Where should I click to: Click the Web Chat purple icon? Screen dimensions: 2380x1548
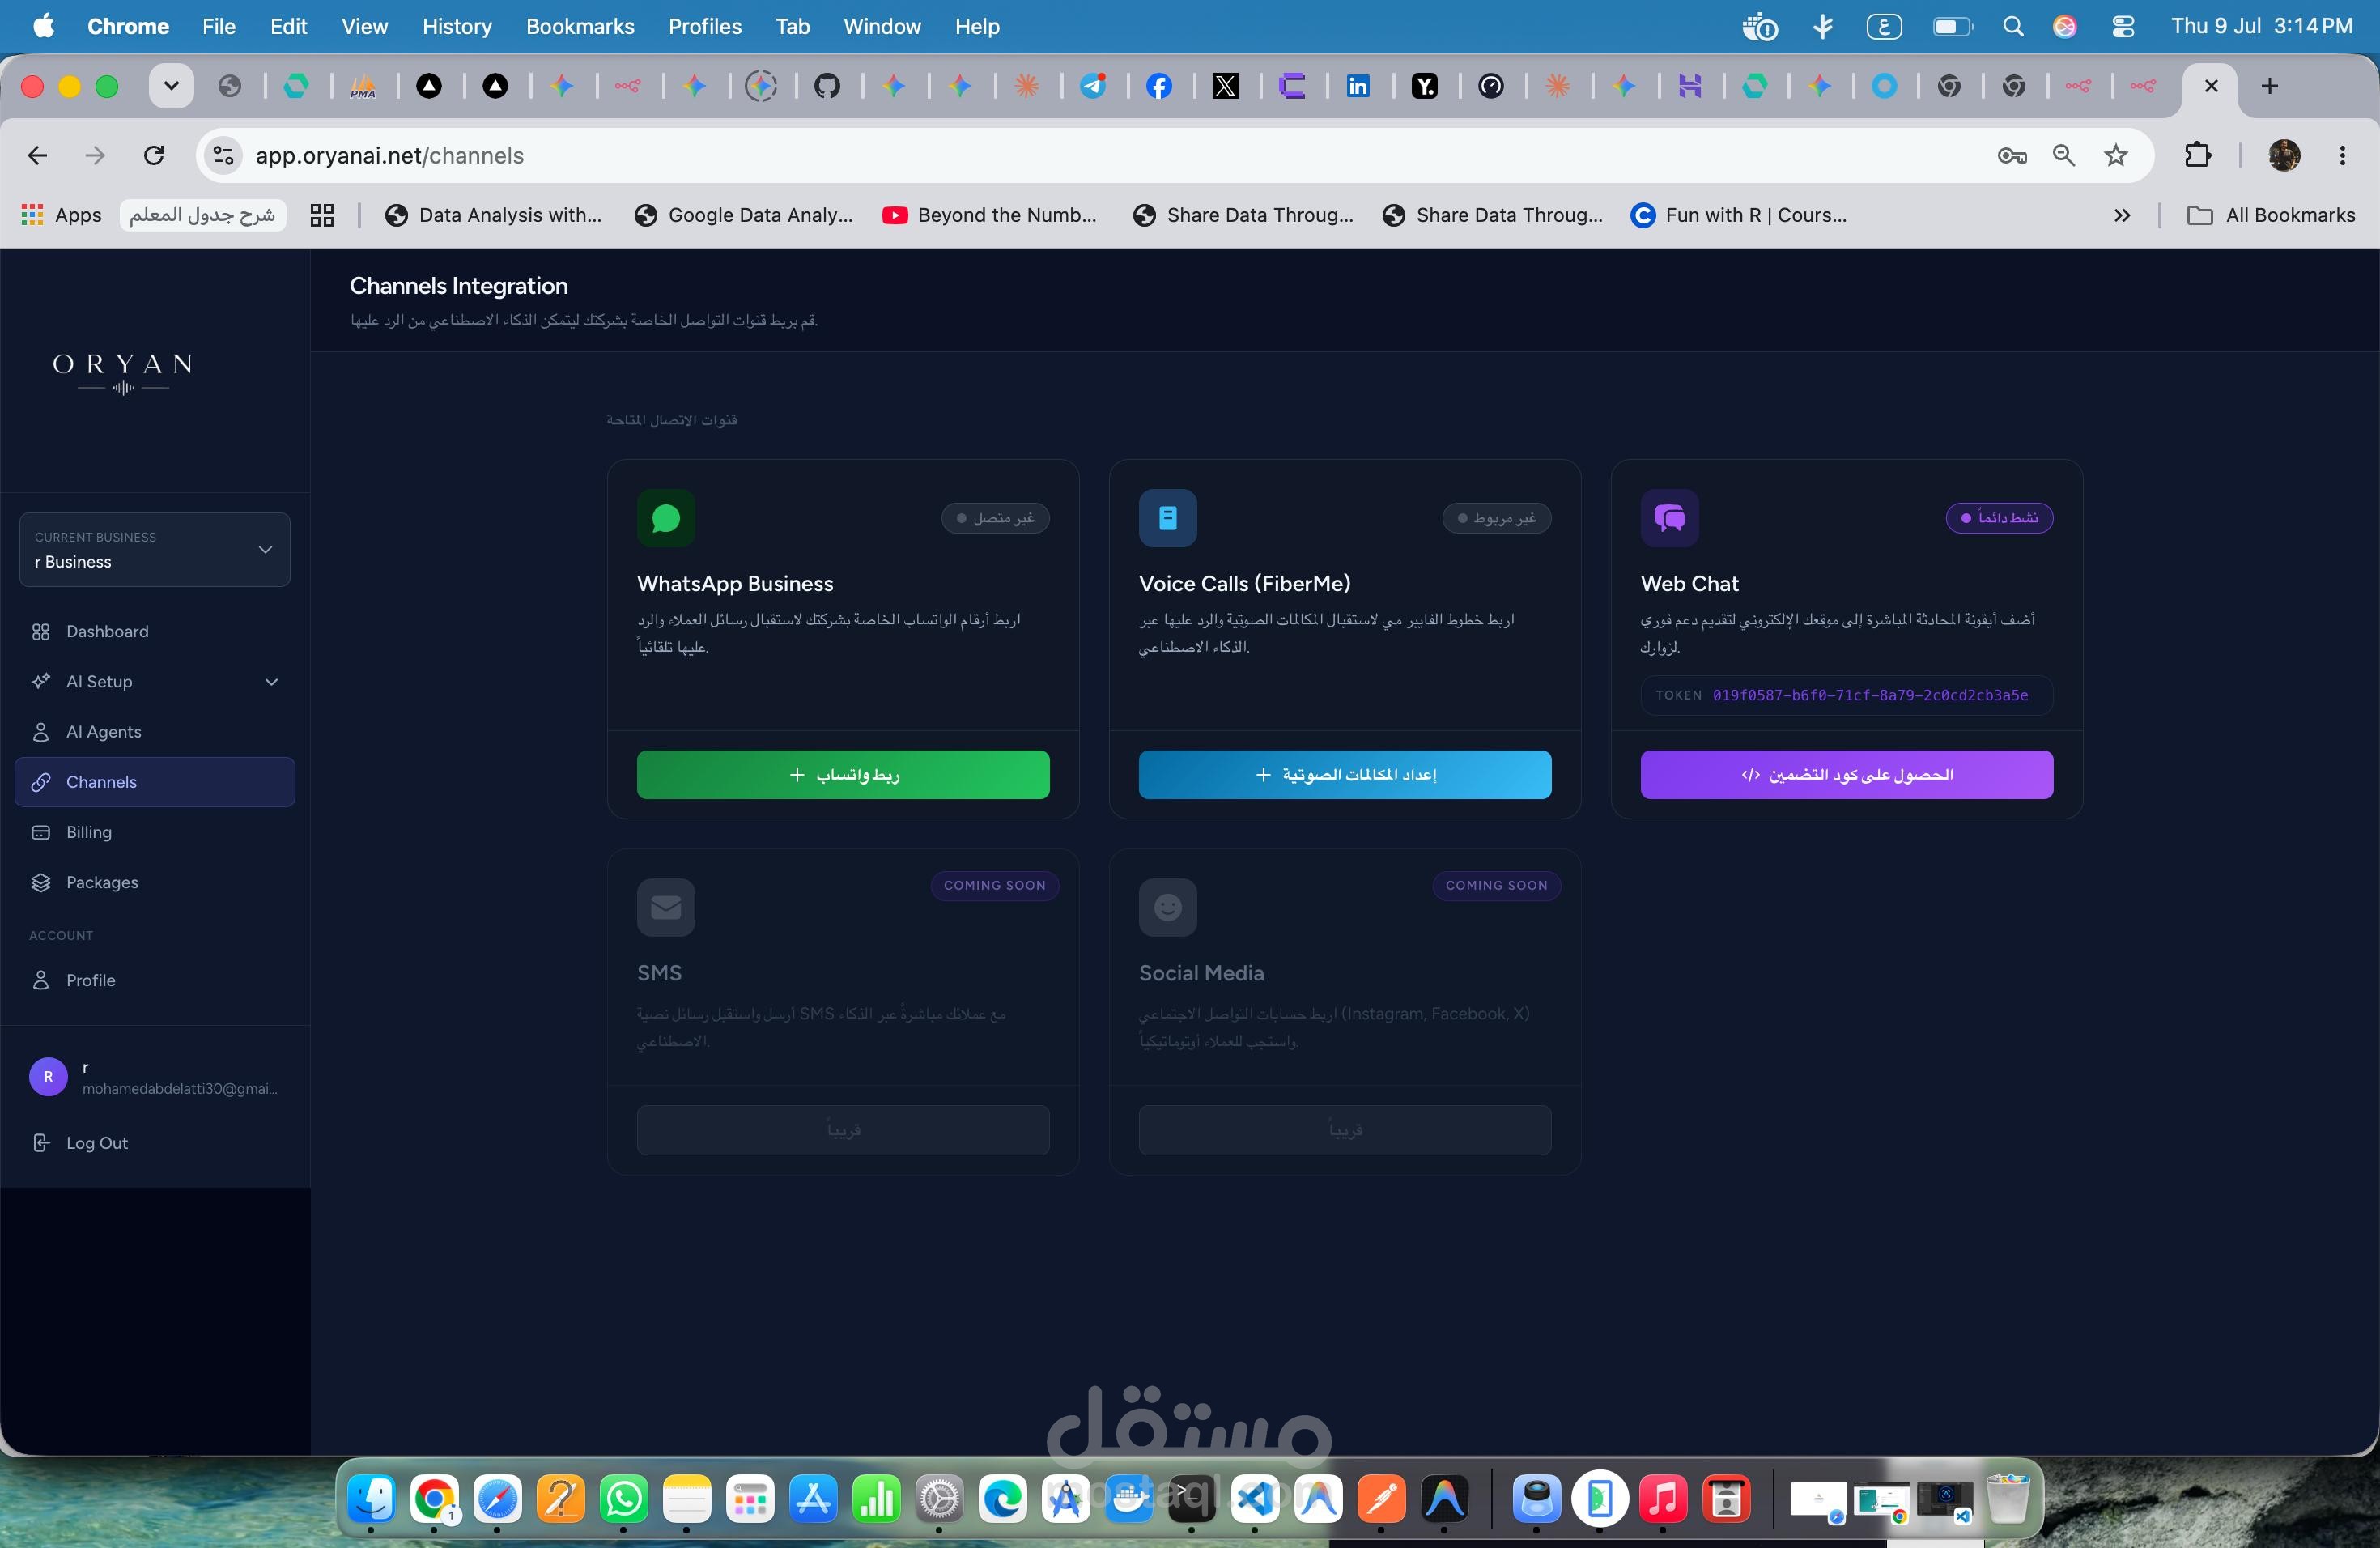1670,518
